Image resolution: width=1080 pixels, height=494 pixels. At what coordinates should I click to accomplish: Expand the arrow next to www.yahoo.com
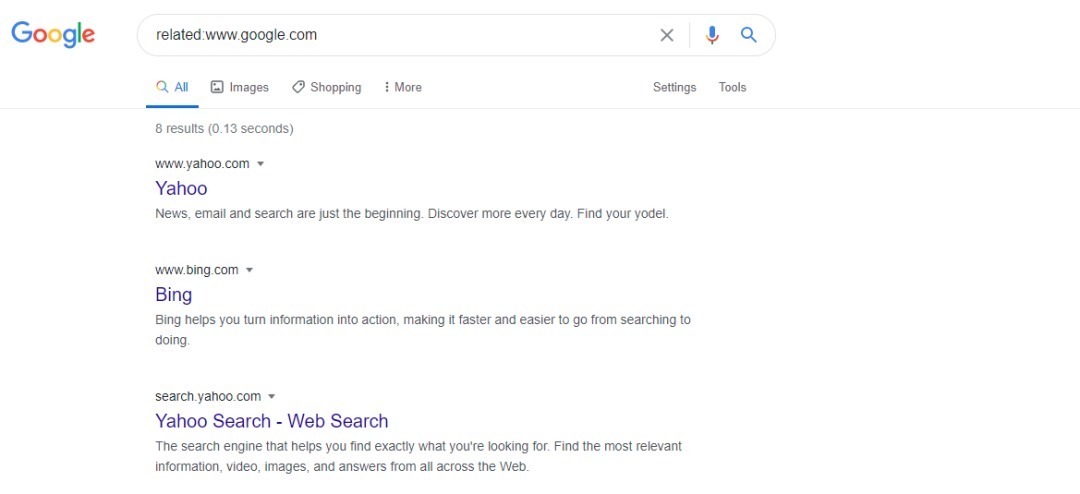pyautogui.click(x=260, y=164)
